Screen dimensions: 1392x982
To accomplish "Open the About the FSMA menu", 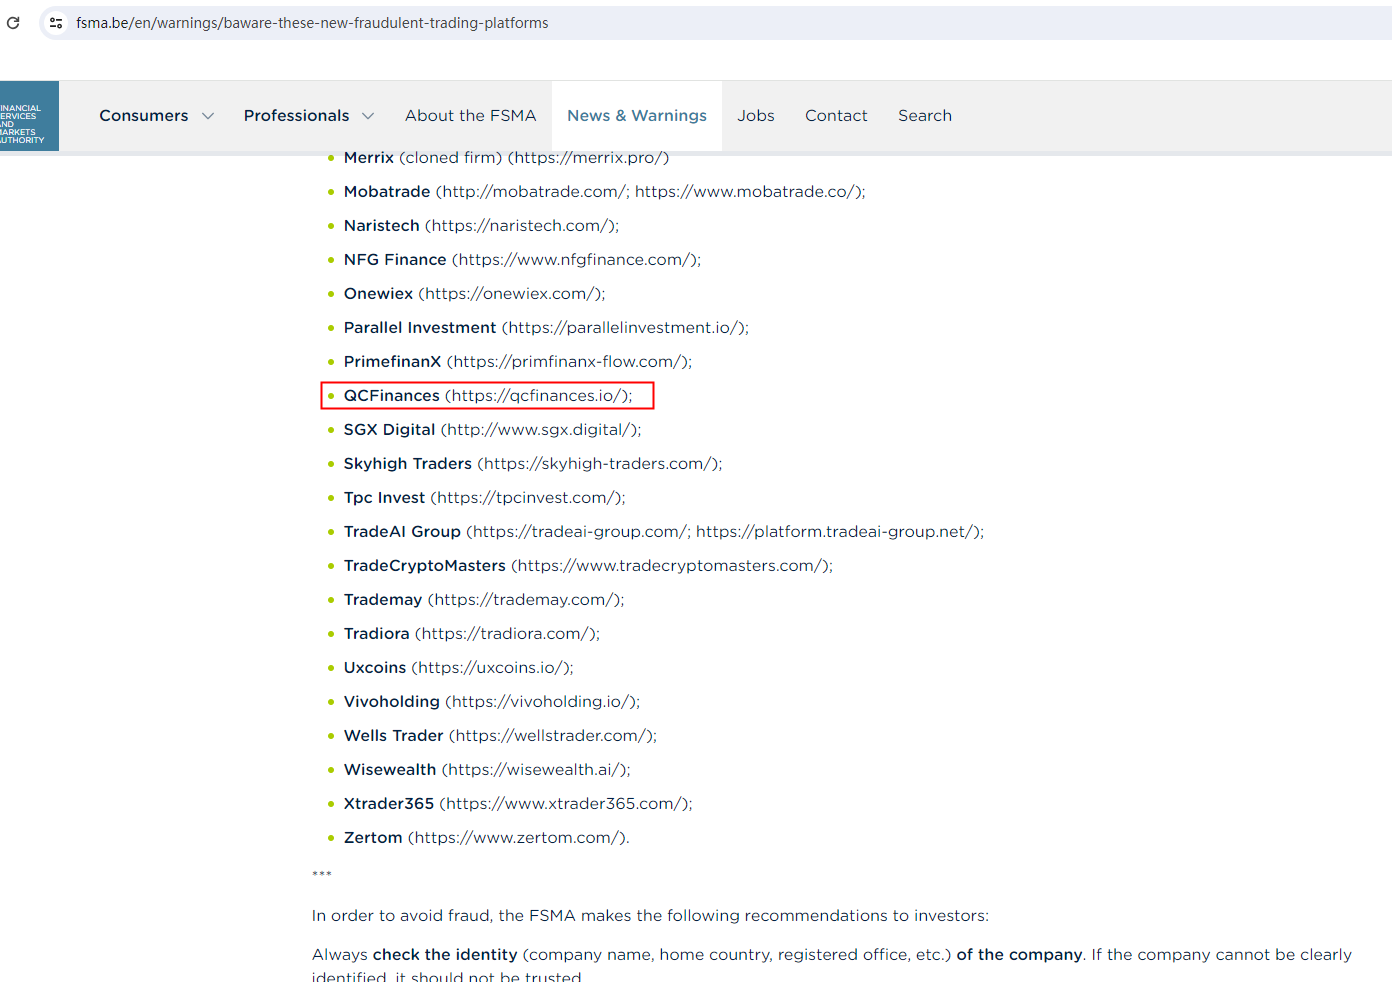I will click(x=470, y=116).
